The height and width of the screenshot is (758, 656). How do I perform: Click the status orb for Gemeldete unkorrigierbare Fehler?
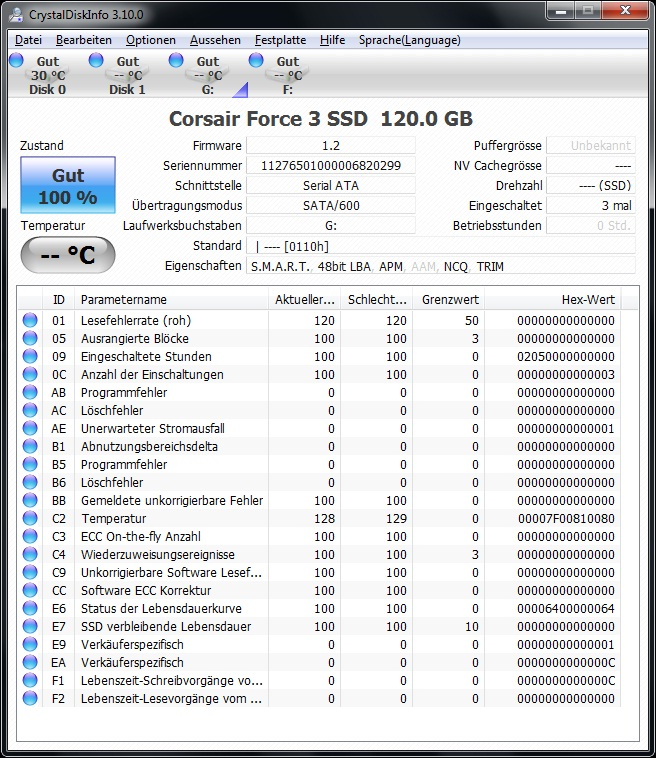[x=30, y=500]
